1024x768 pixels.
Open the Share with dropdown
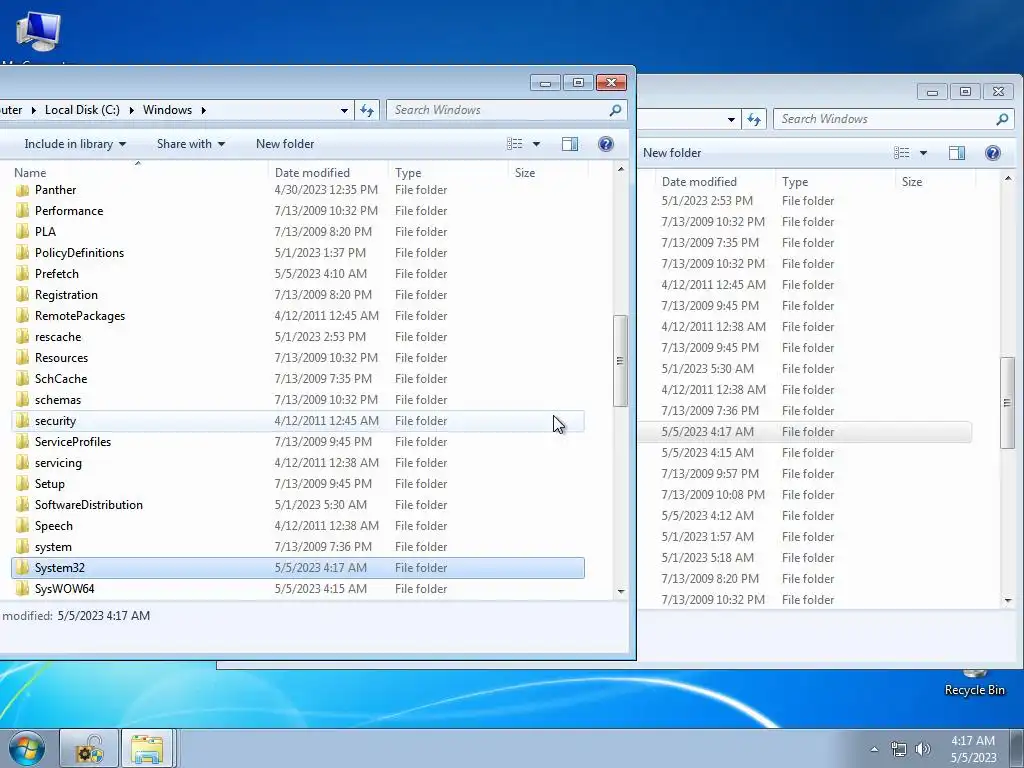(191, 144)
